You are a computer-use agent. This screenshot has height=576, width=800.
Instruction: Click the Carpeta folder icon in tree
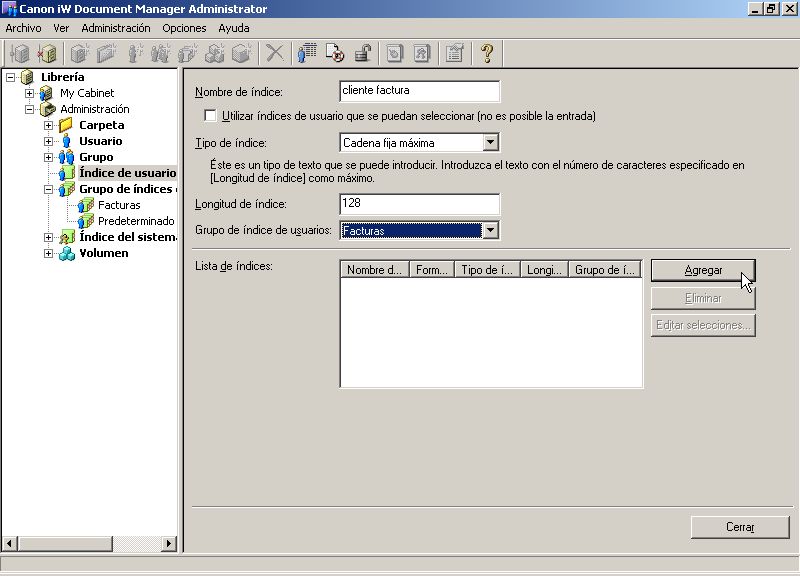point(65,125)
